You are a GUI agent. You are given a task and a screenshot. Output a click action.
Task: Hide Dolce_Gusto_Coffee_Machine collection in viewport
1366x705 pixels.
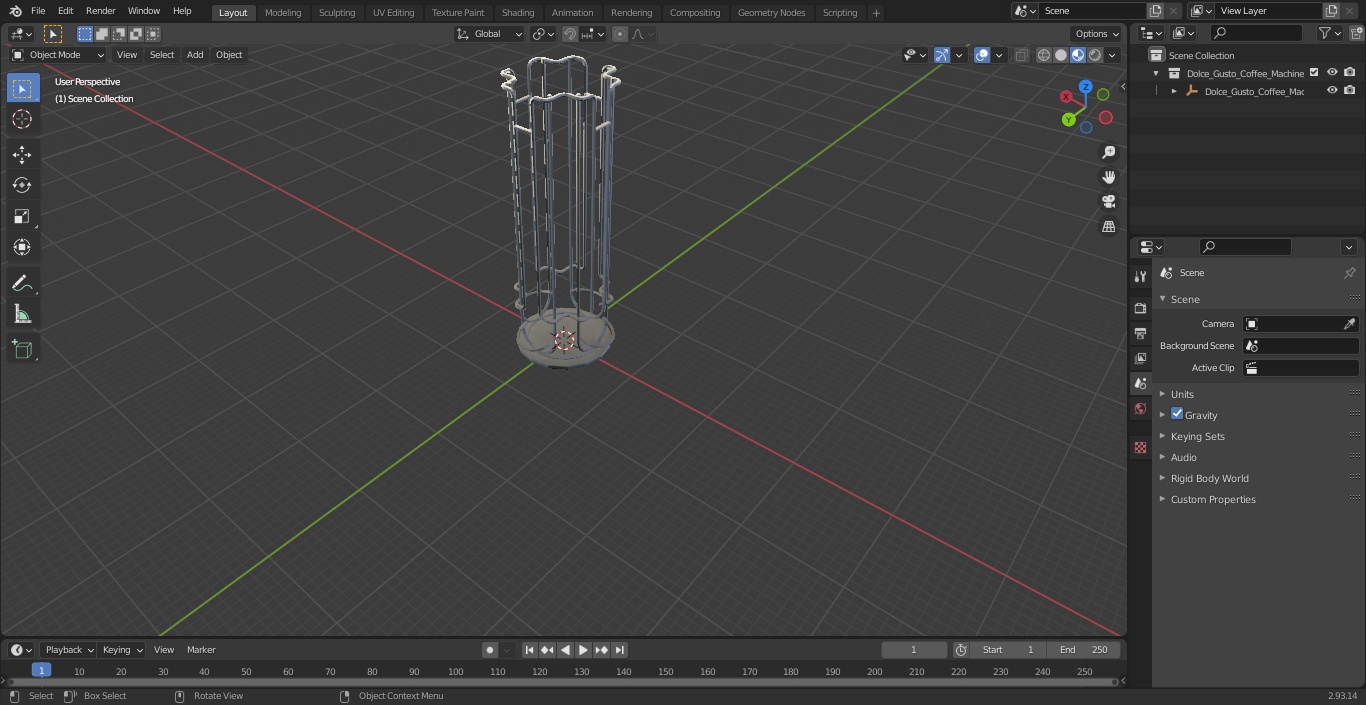[x=1332, y=73]
